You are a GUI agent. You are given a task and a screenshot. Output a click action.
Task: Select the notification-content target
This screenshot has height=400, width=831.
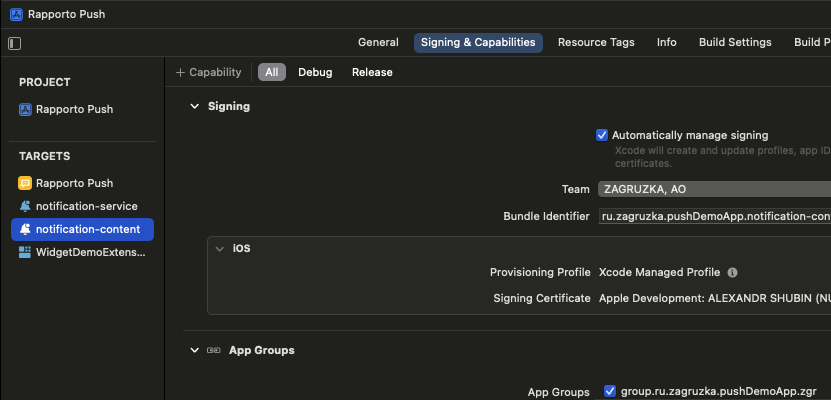tap(83, 229)
